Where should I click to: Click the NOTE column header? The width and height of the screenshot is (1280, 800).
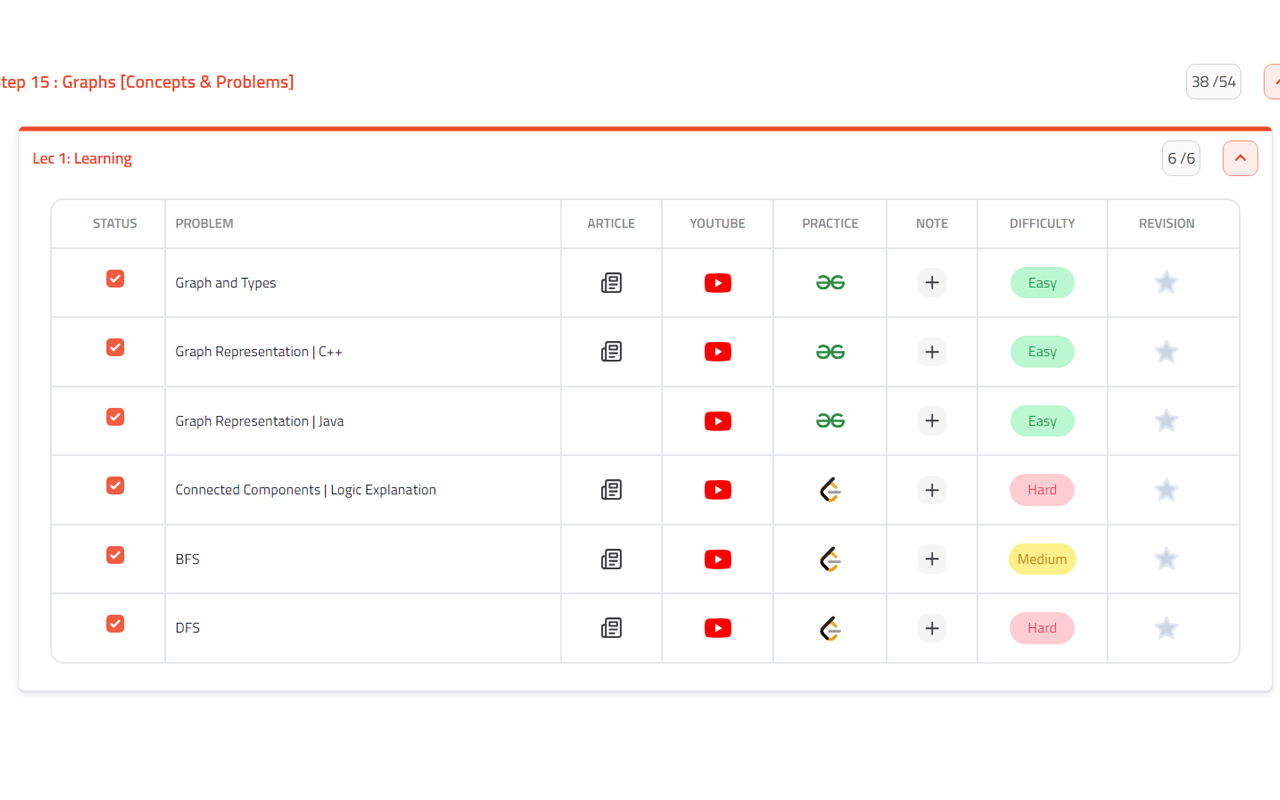tap(932, 223)
